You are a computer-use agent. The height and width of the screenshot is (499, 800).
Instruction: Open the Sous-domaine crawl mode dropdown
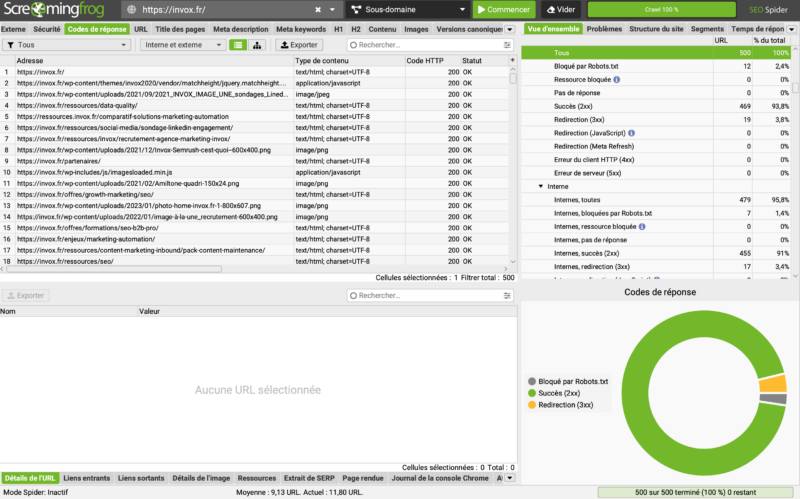[x=408, y=10]
